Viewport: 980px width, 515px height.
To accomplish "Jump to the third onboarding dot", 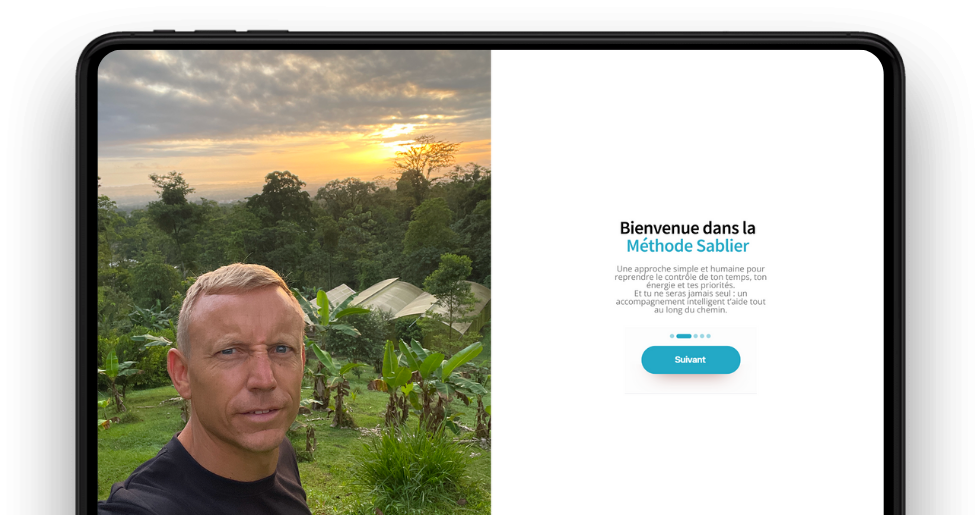I will (x=696, y=336).
